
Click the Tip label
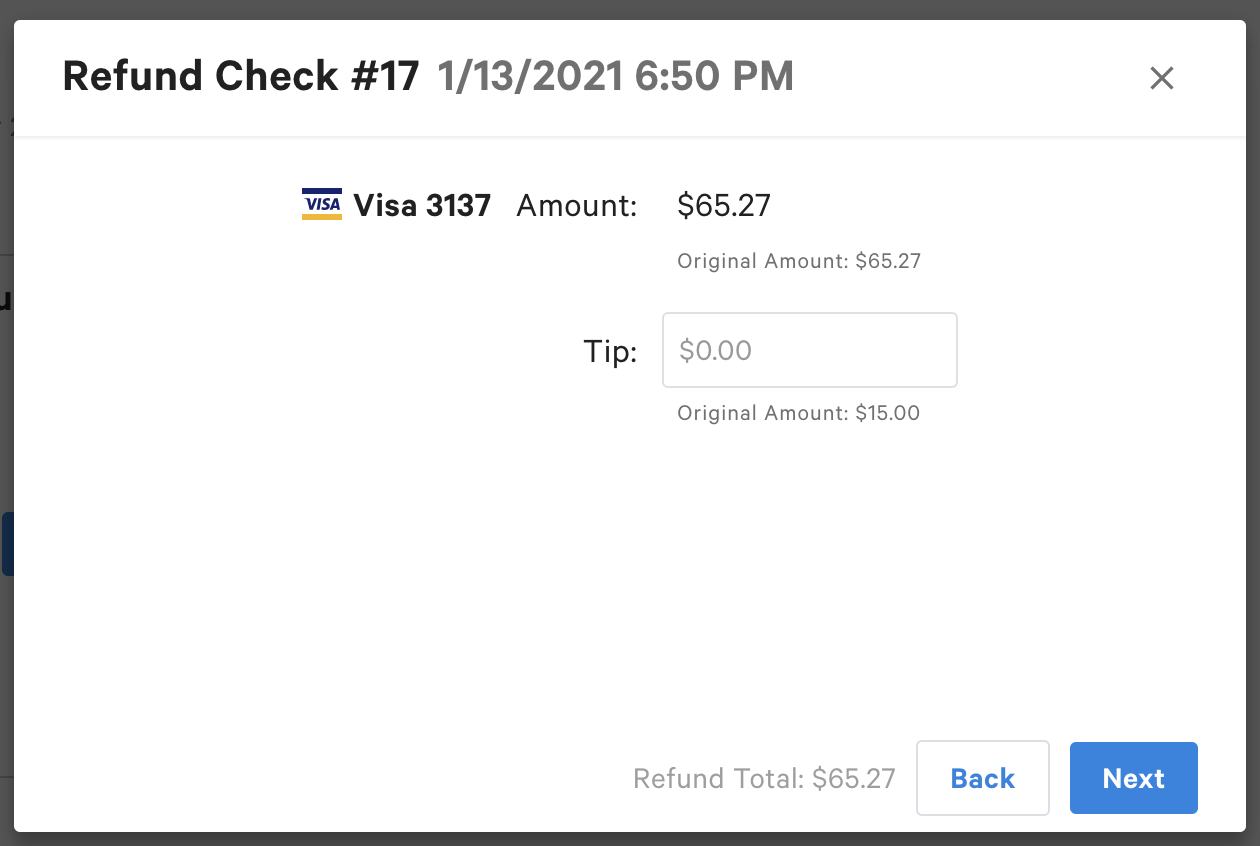610,351
